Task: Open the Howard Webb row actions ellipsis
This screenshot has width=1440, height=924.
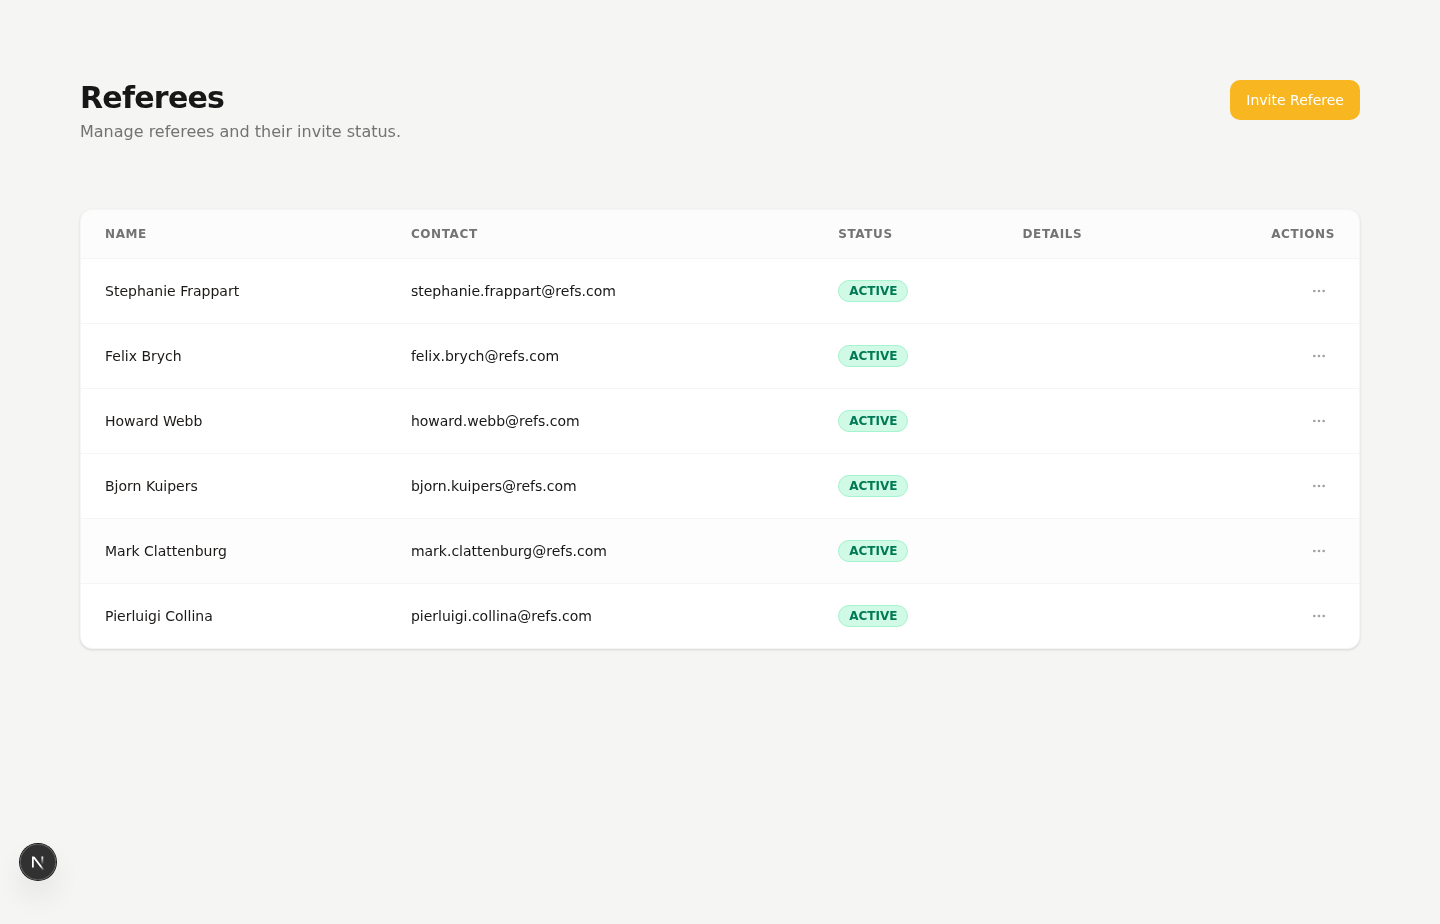Action: click(1318, 421)
